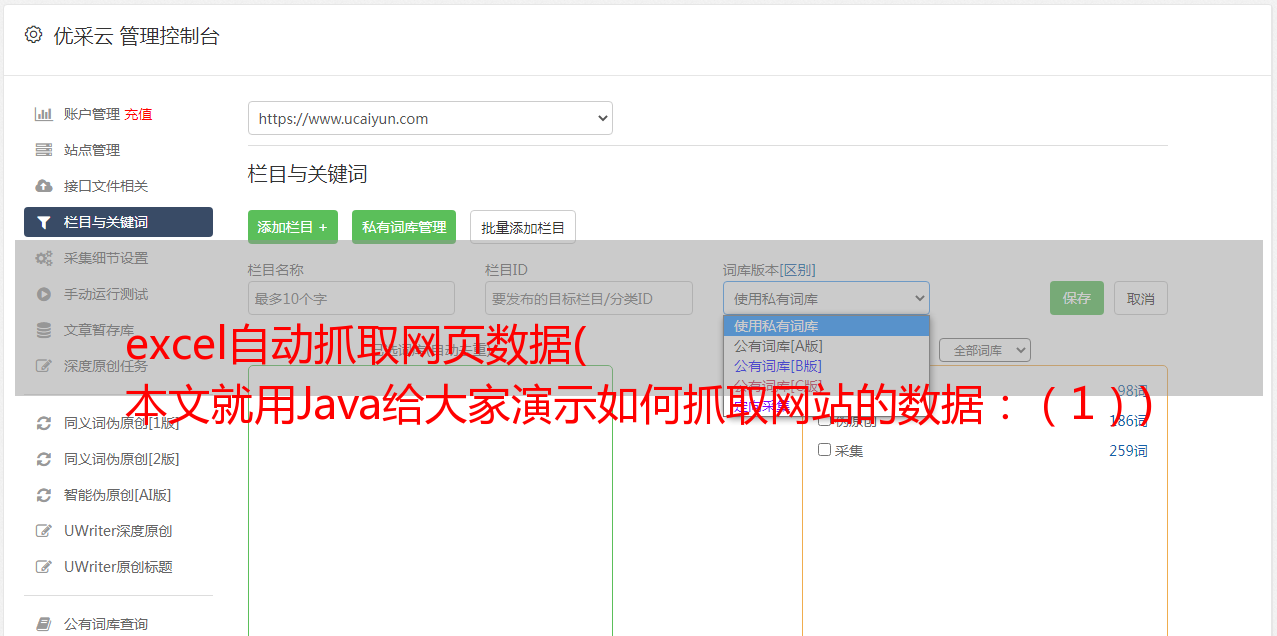Click the 接口文件相关 cloud upload icon
The height and width of the screenshot is (636, 1277).
43,186
